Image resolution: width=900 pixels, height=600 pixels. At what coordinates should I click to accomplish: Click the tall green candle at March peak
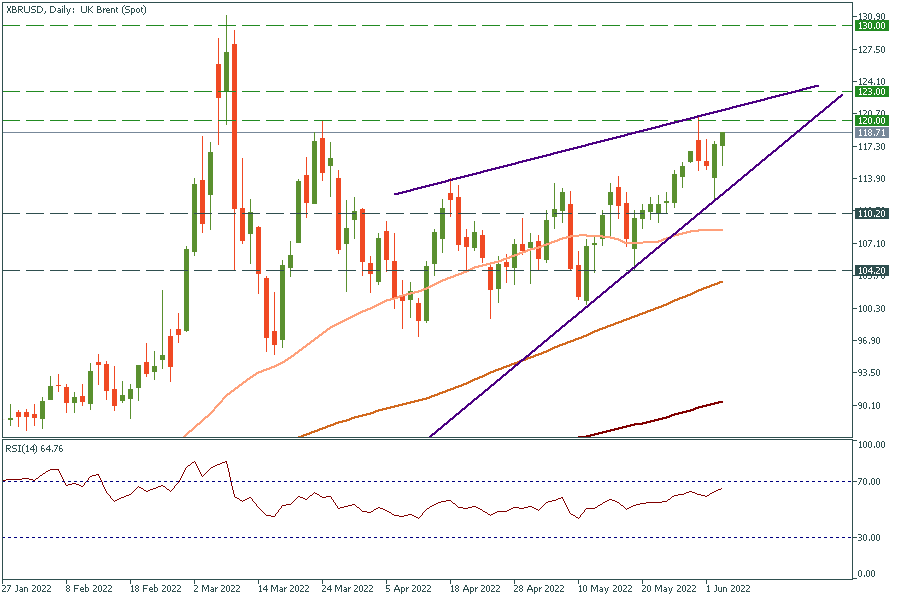[x=227, y=70]
